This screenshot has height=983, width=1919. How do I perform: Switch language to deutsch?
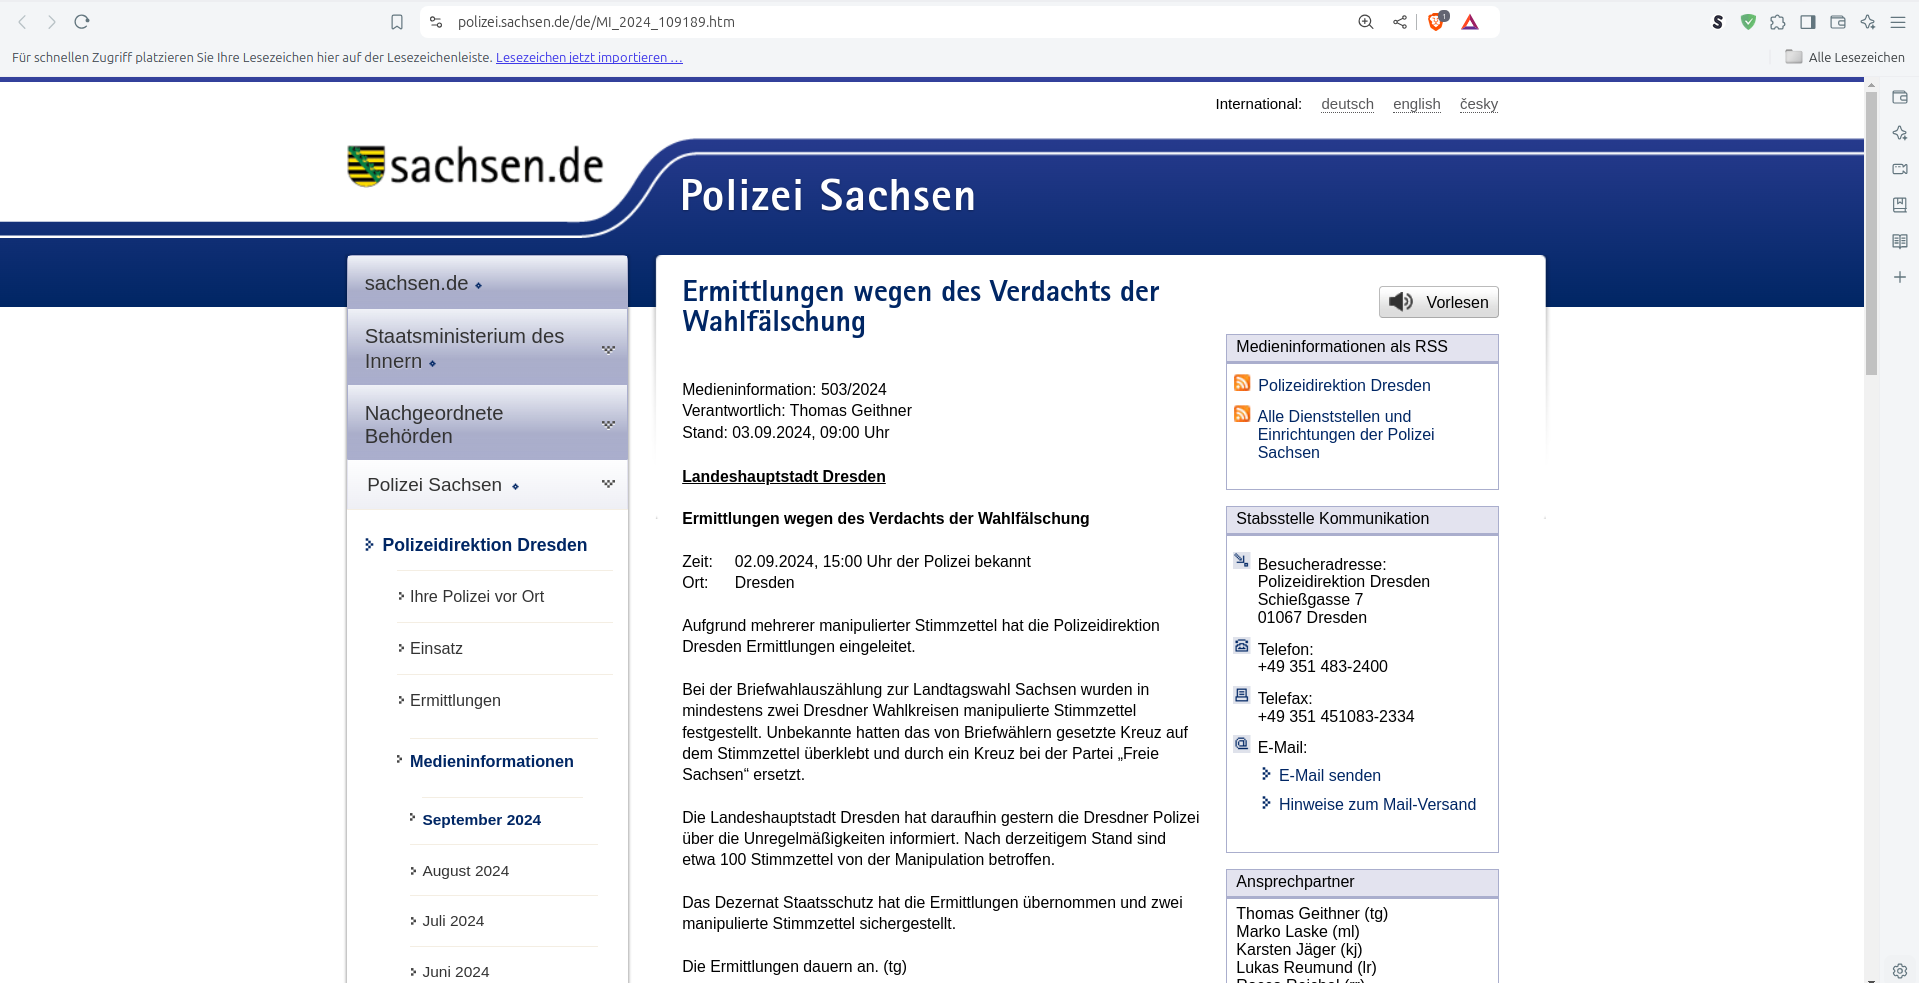point(1347,104)
